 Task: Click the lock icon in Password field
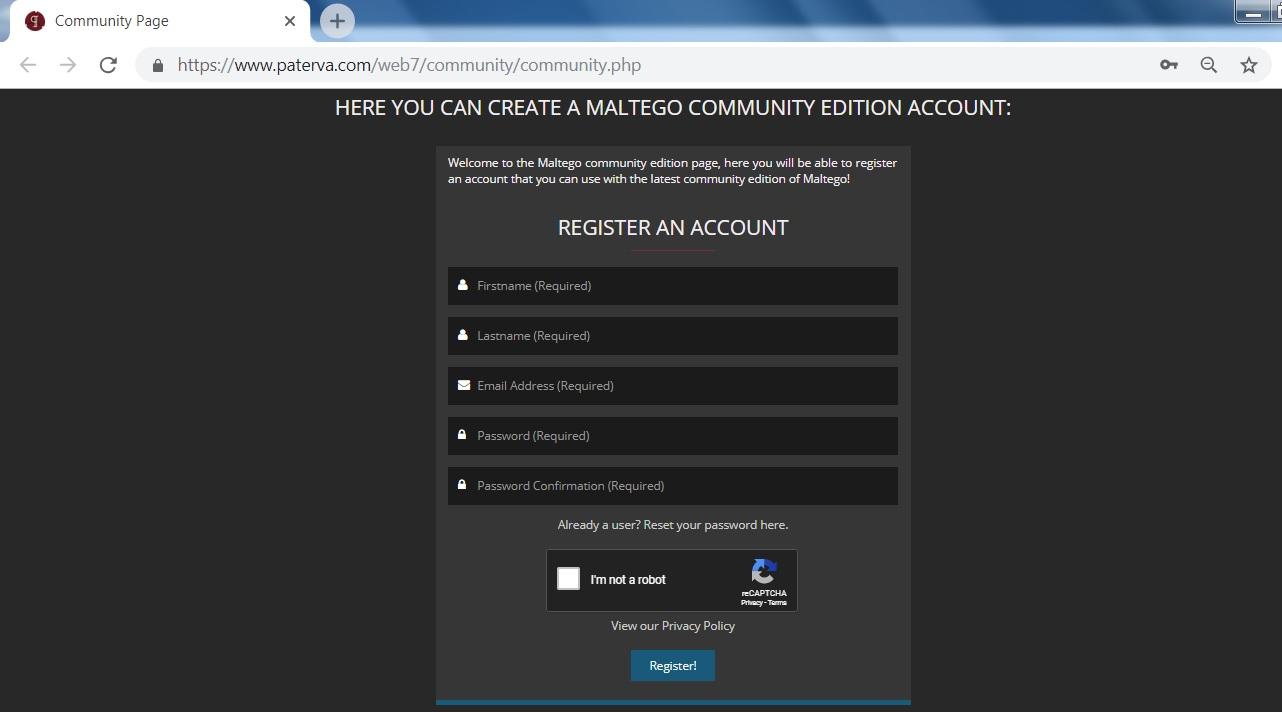(462, 435)
